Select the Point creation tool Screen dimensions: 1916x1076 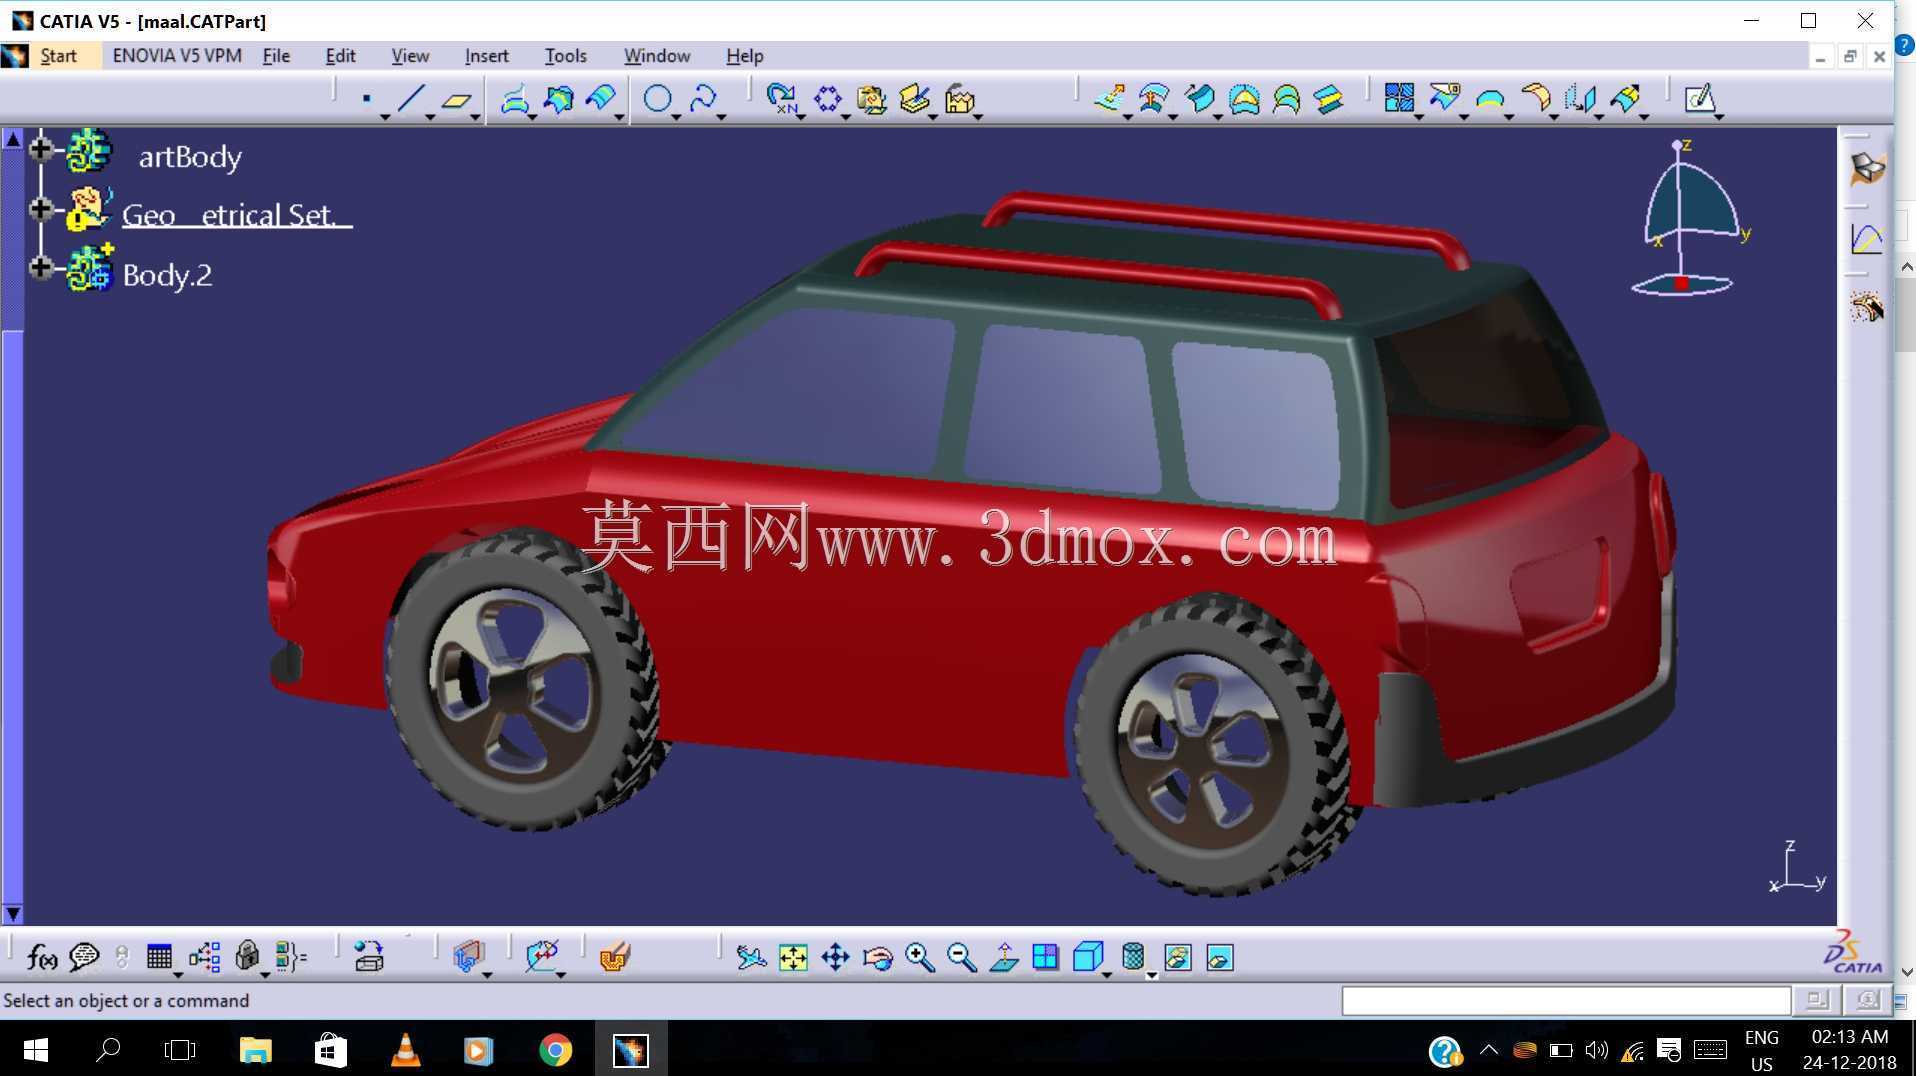coord(367,99)
